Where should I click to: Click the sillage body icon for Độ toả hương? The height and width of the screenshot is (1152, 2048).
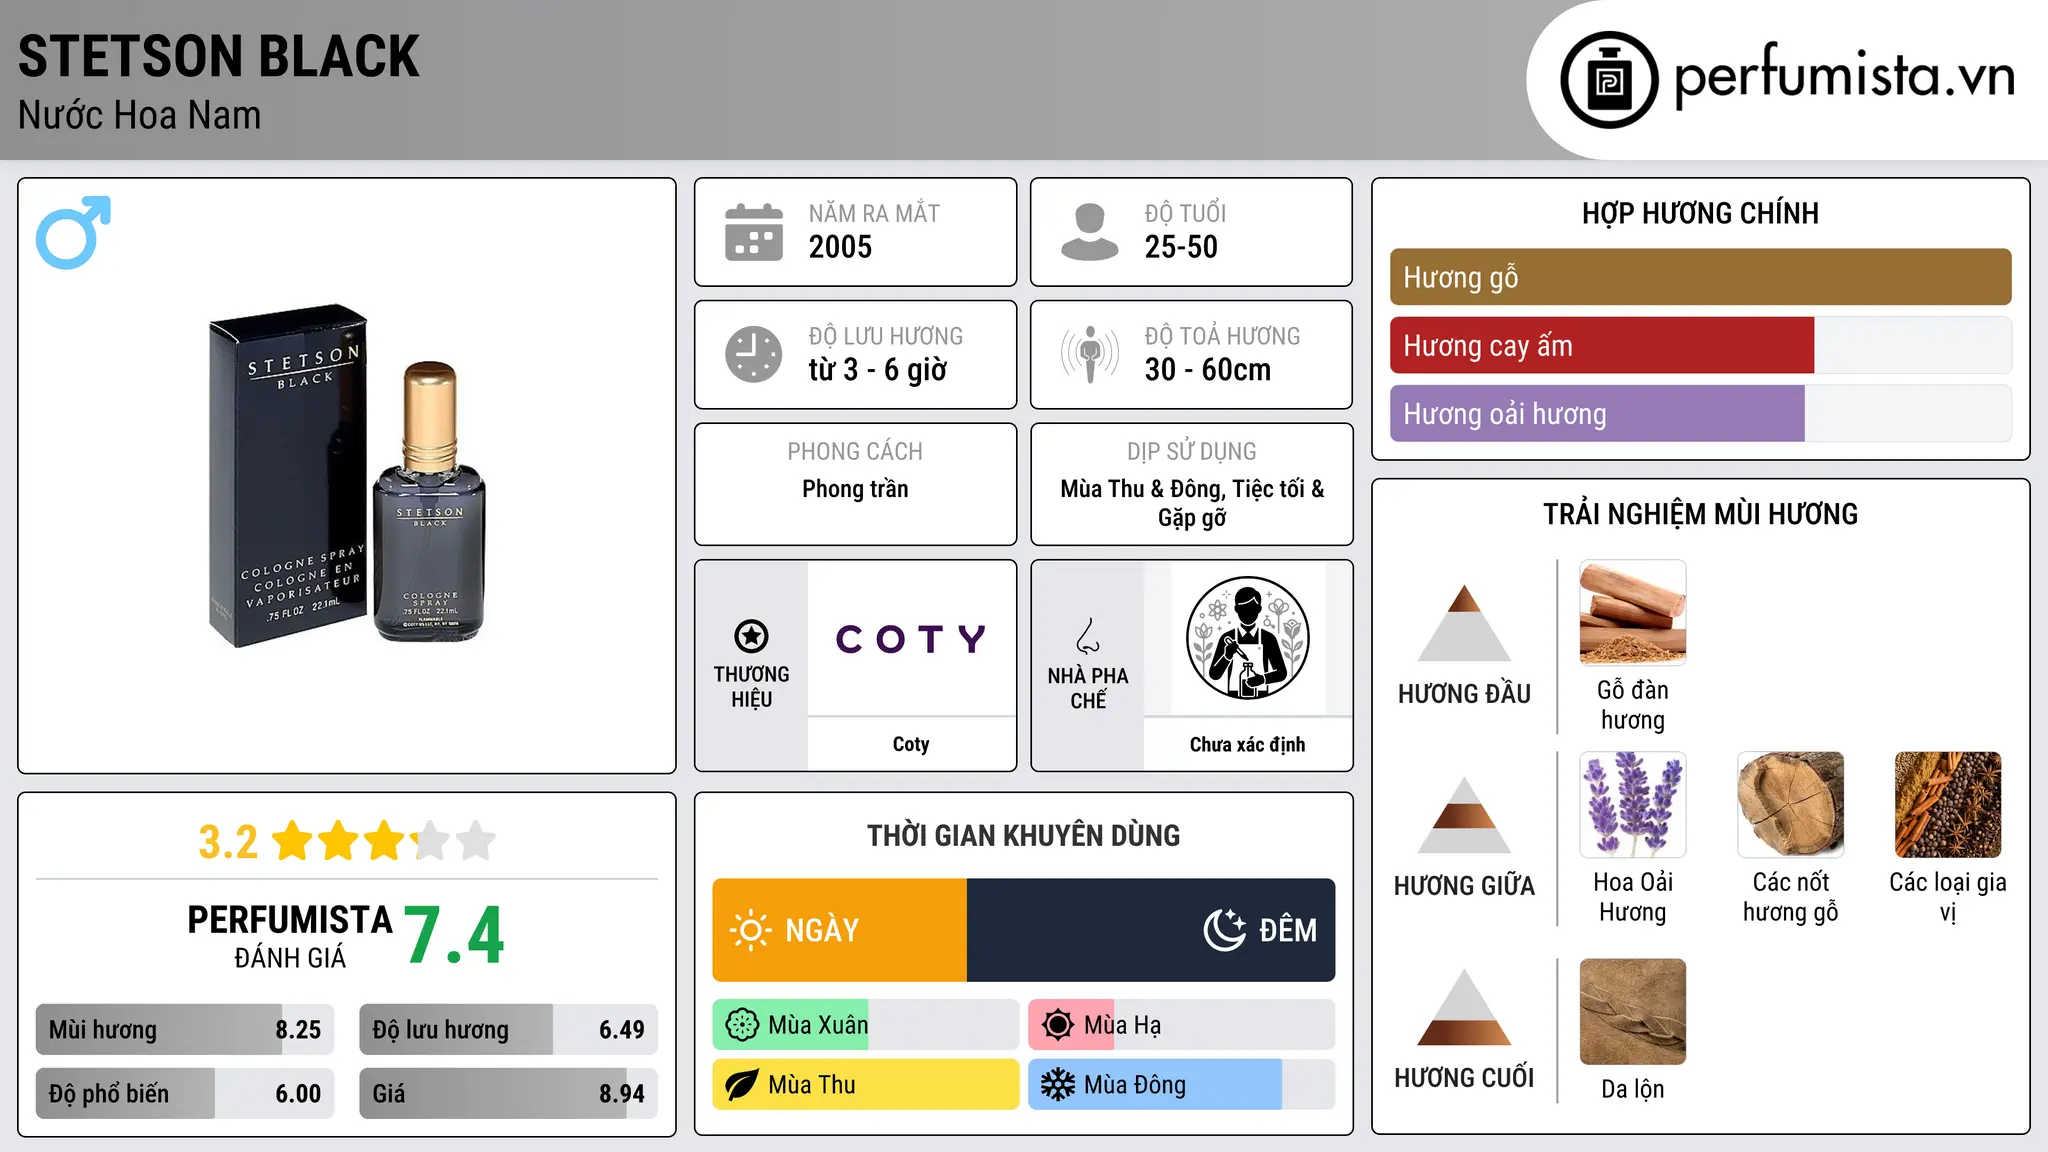1090,354
